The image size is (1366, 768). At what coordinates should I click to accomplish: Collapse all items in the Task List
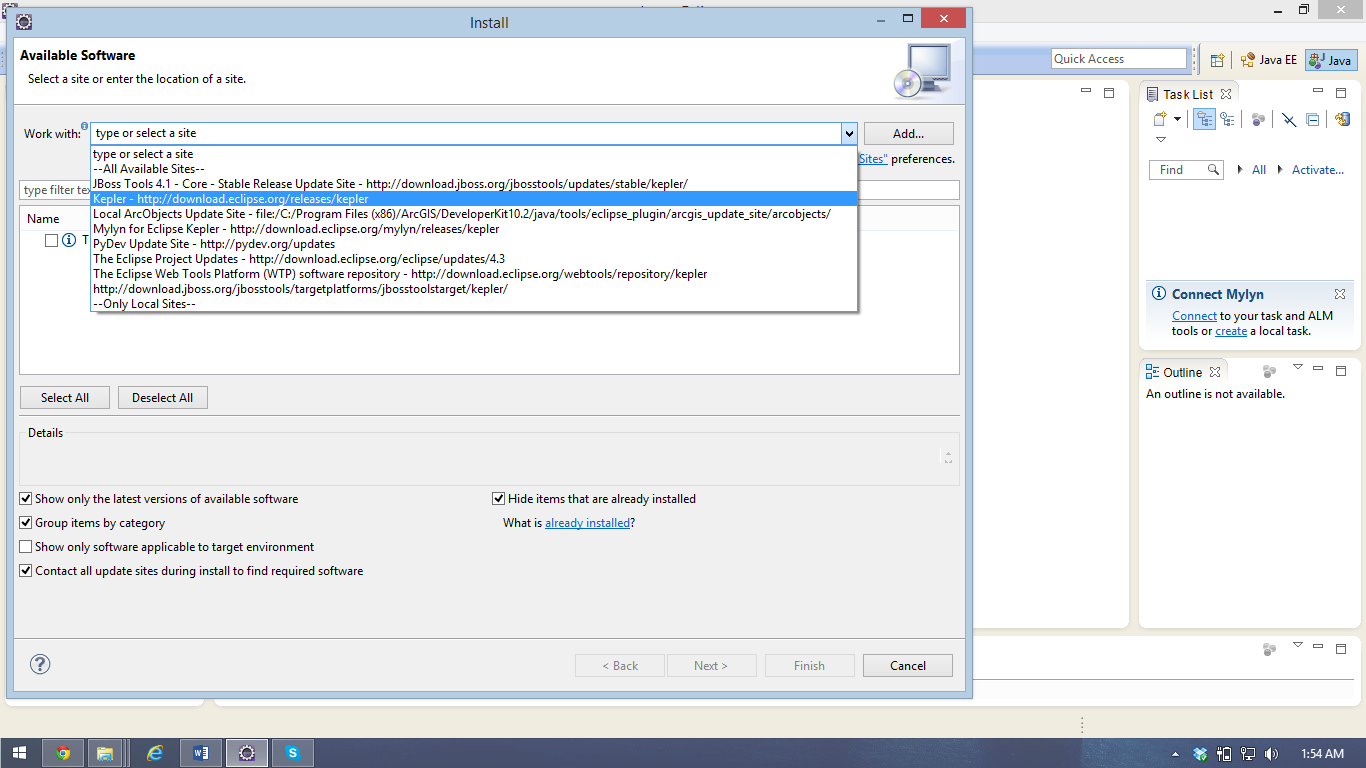click(1312, 119)
